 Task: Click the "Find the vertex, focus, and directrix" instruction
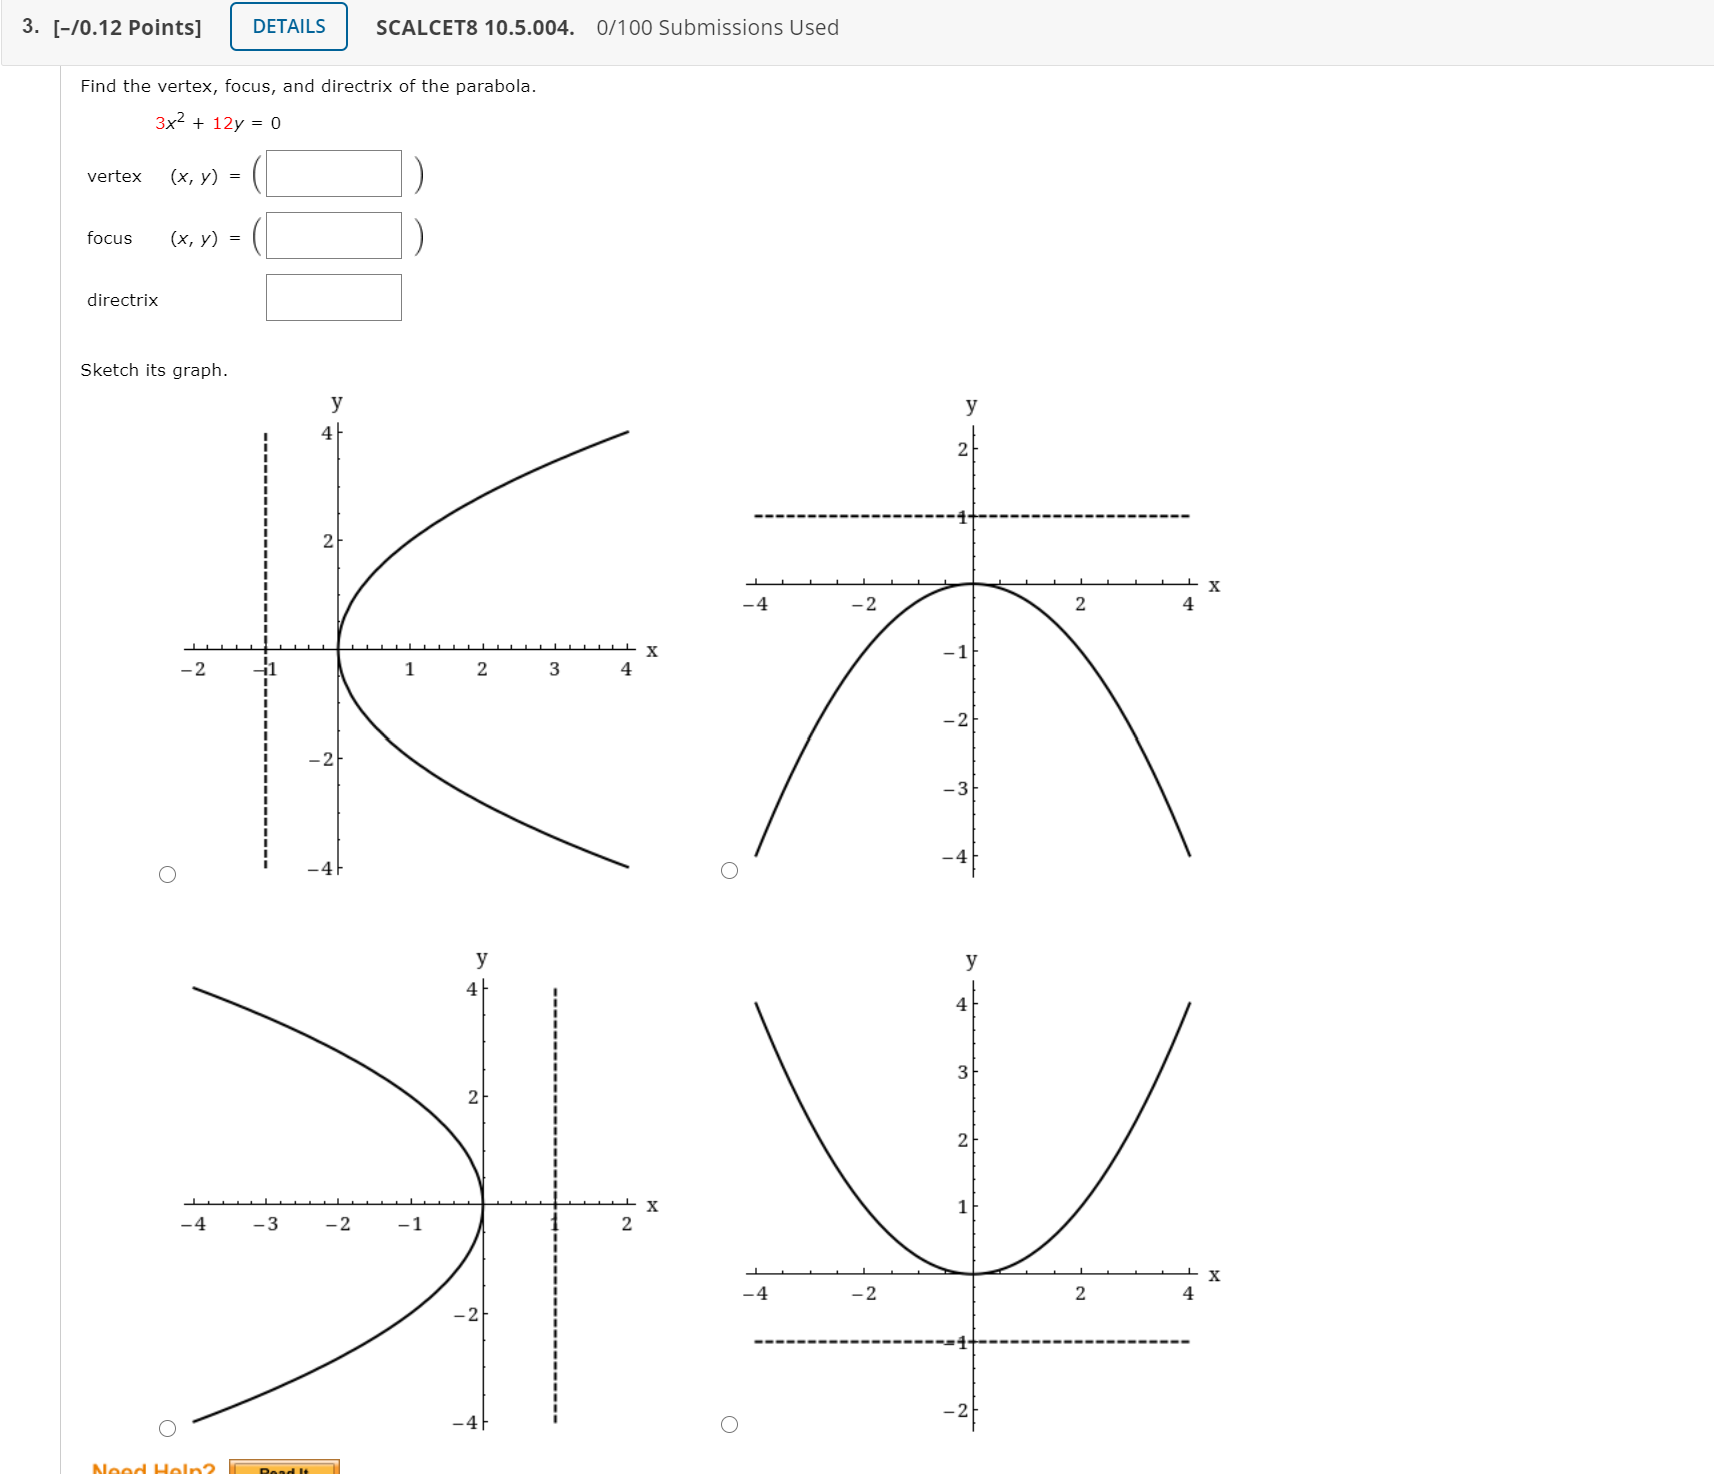pyautogui.click(x=308, y=86)
